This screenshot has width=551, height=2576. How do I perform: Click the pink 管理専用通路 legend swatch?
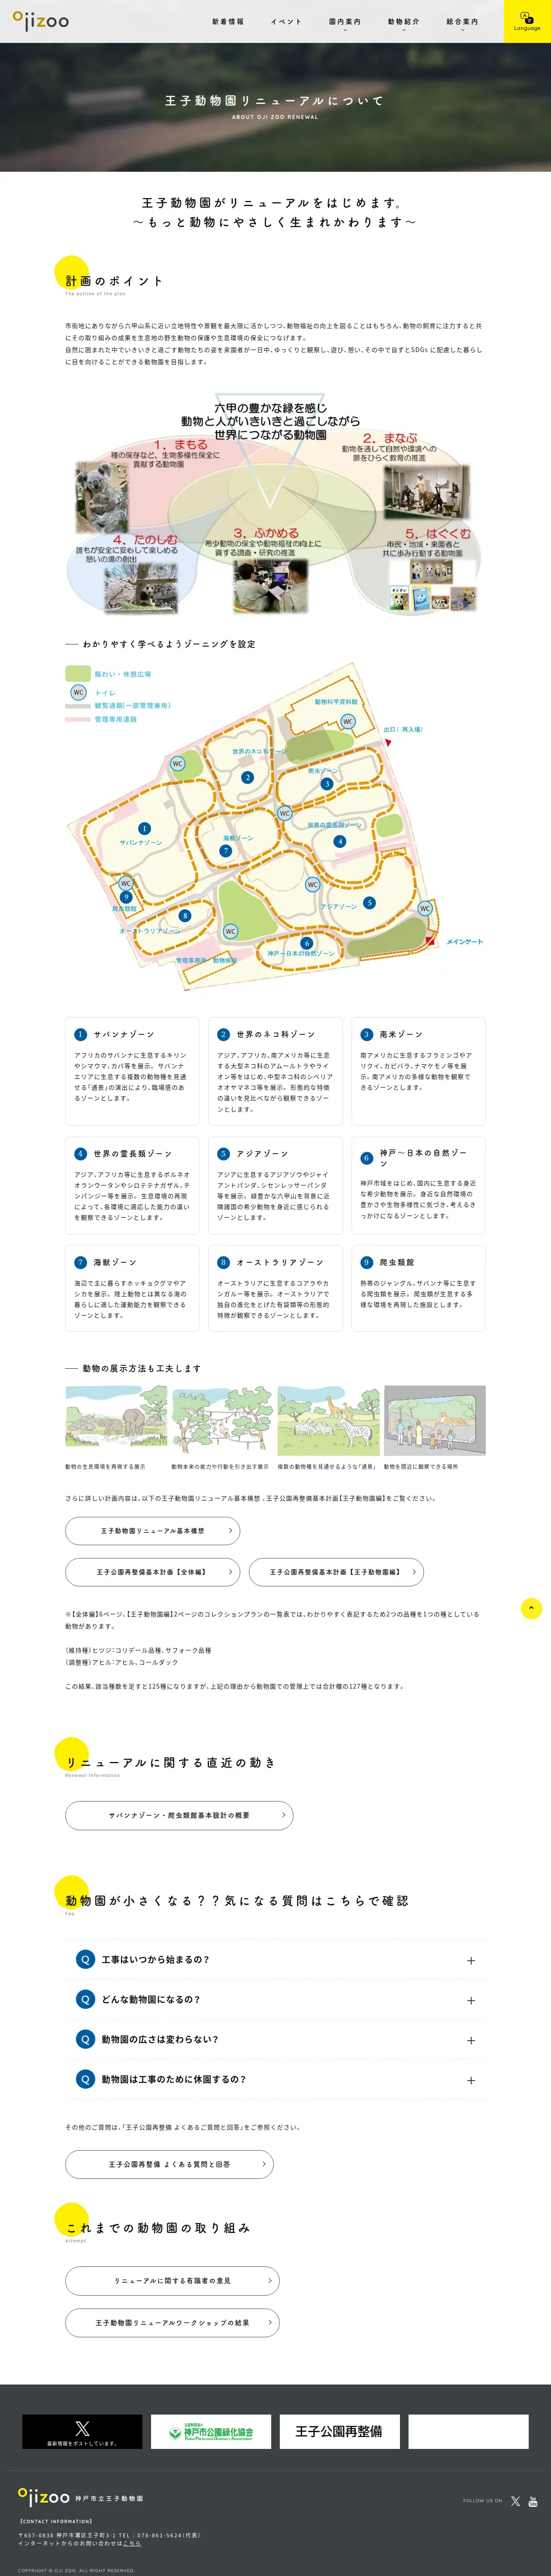pyautogui.click(x=78, y=719)
